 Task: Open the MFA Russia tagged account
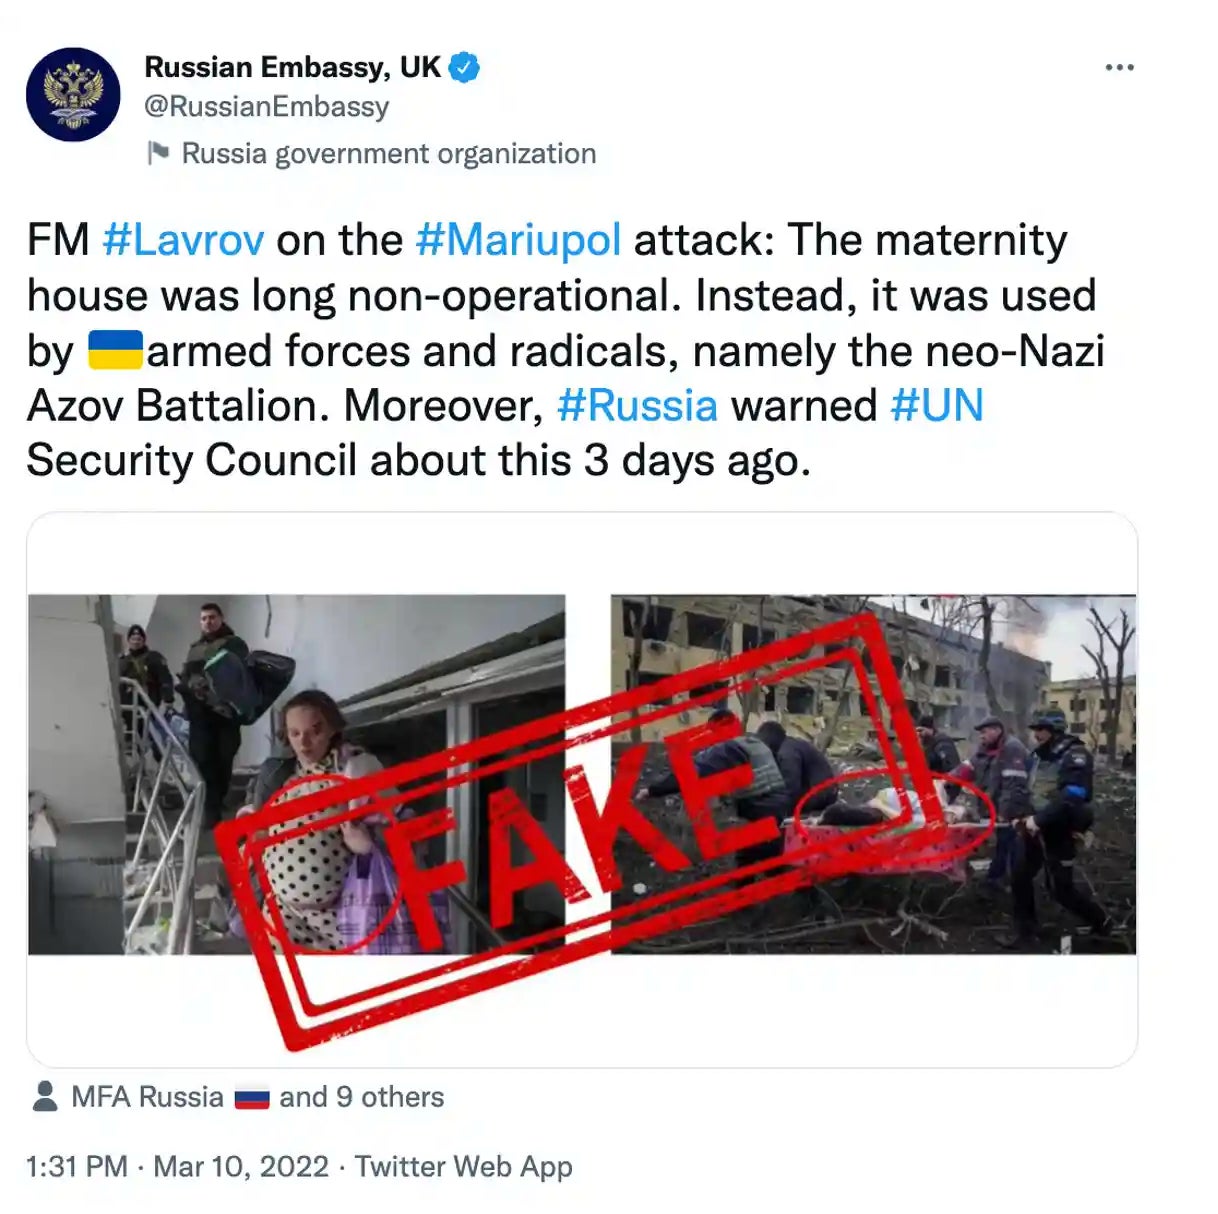click(x=147, y=1097)
